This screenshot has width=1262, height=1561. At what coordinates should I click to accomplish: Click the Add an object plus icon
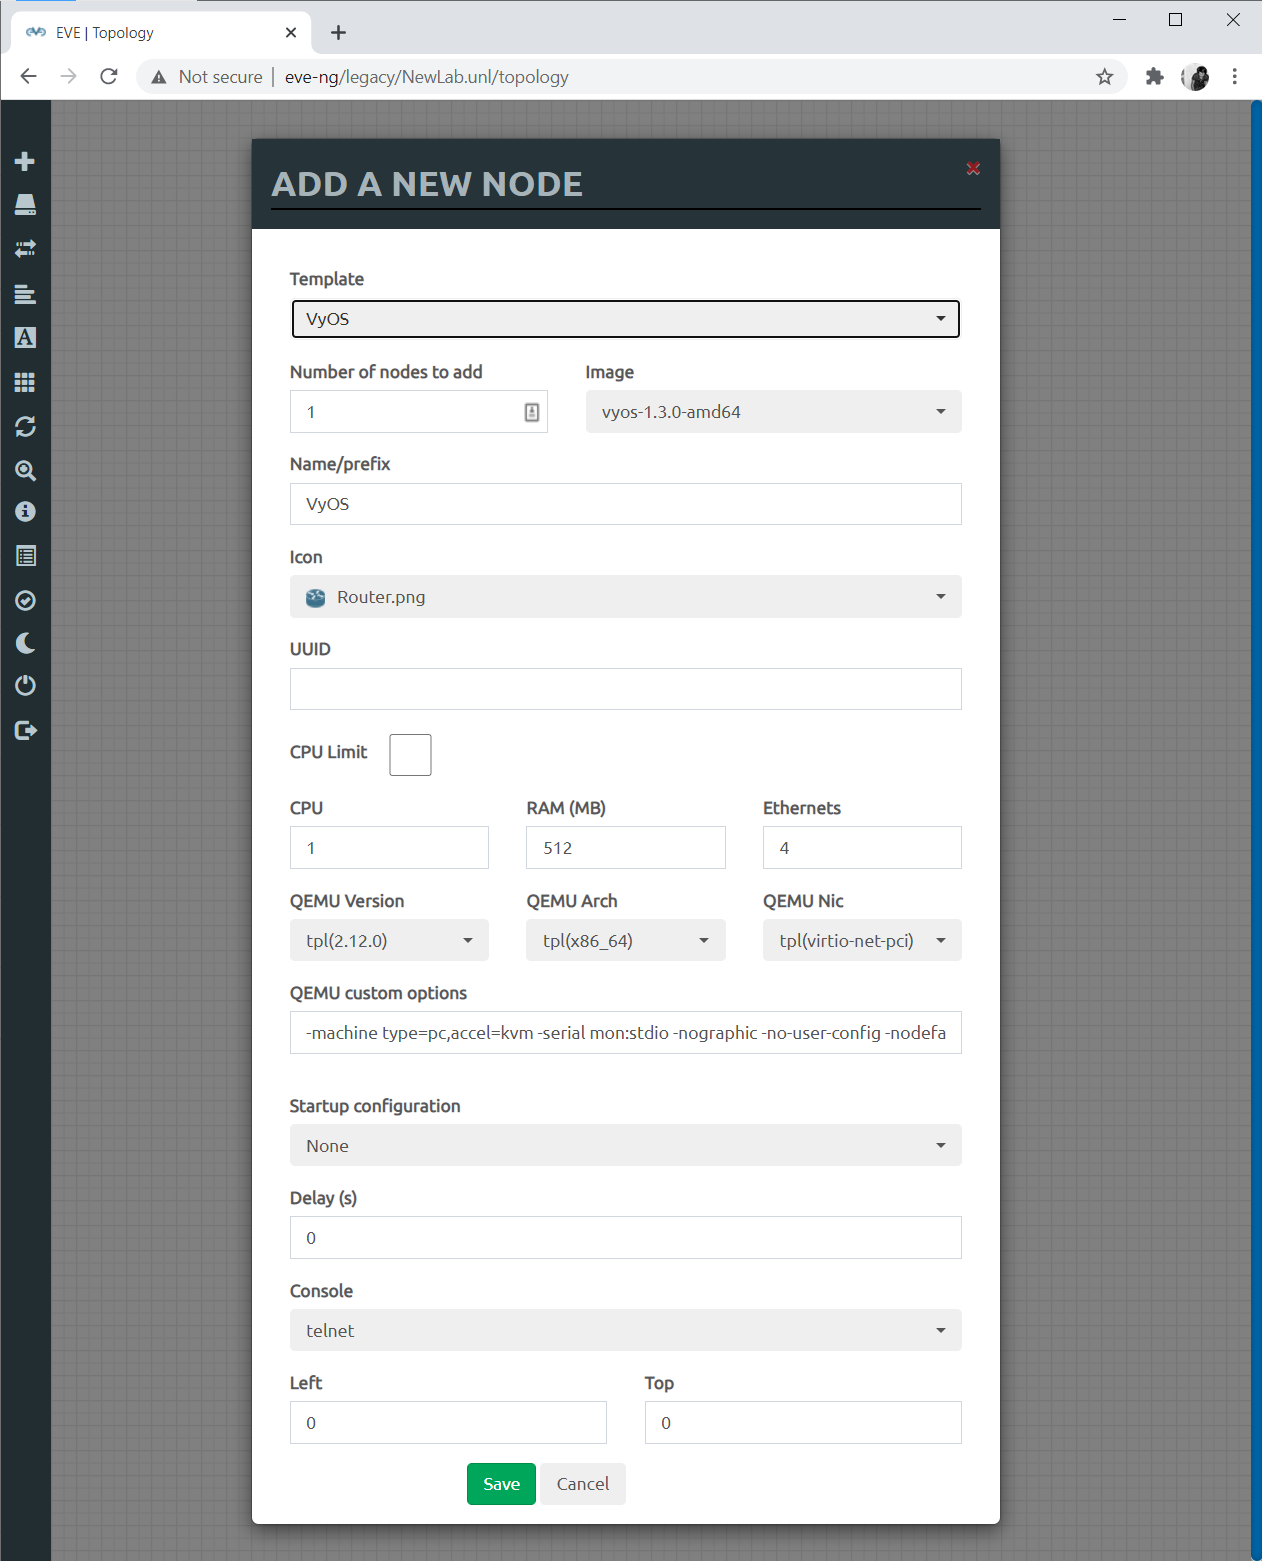tap(25, 161)
